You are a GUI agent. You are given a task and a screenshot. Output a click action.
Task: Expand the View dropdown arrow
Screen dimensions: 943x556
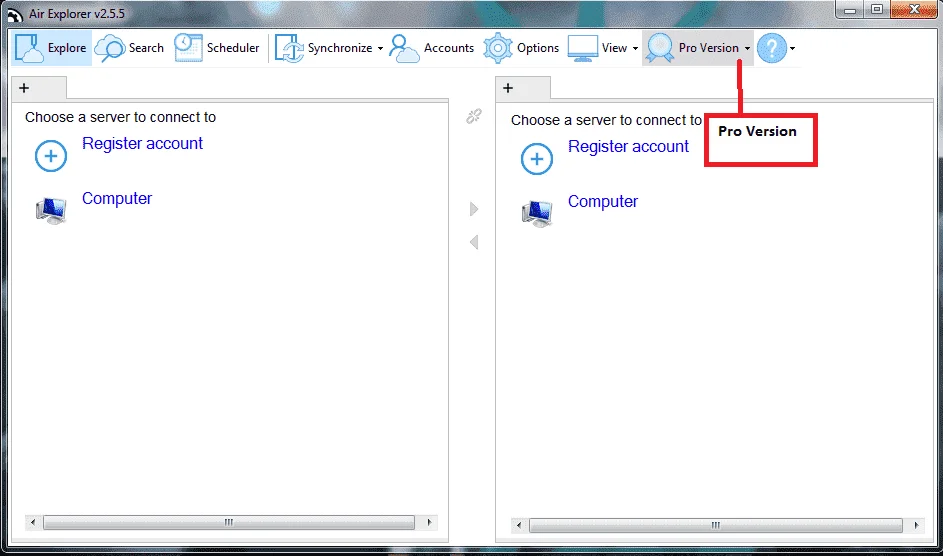coord(635,49)
